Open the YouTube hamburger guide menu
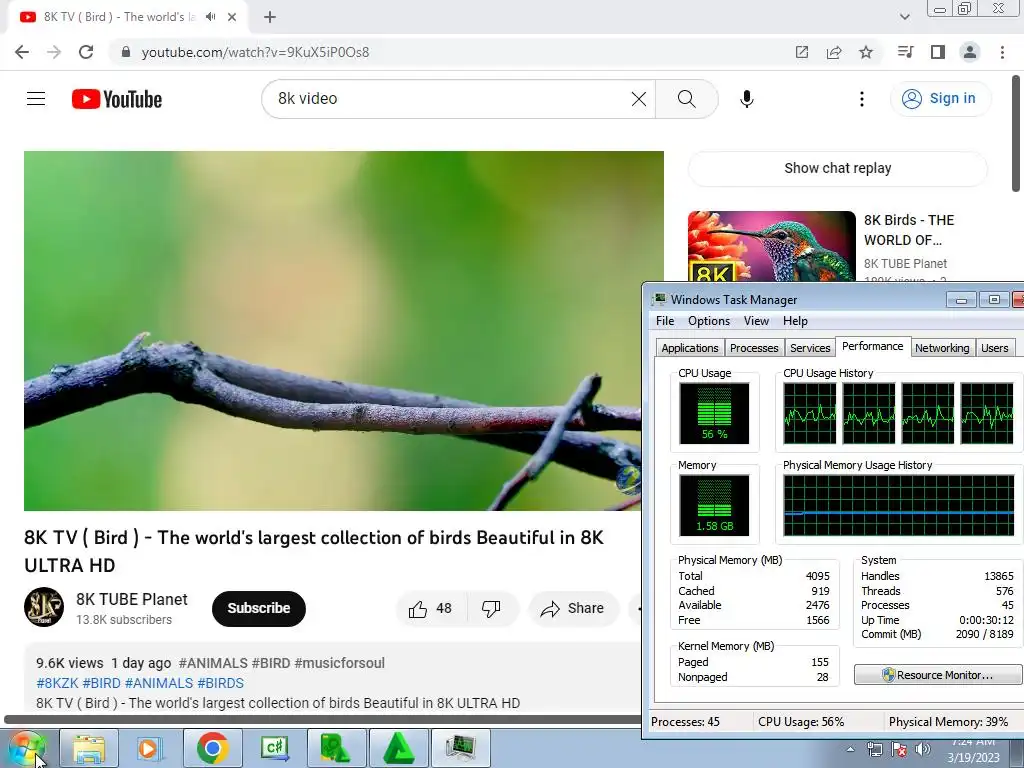 tap(36, 99)
